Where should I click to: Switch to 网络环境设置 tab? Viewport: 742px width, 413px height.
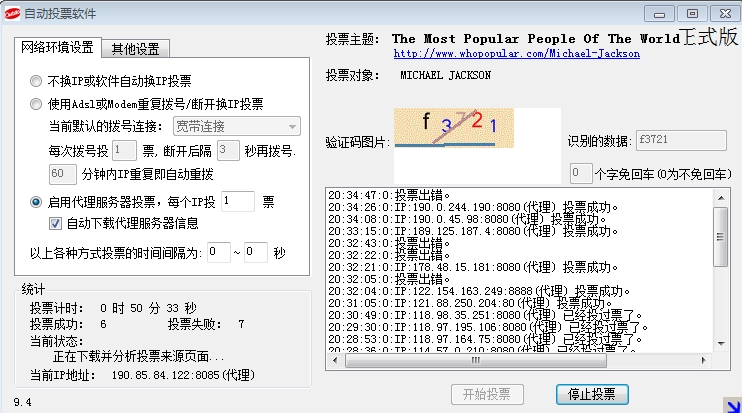click(57, 47)
